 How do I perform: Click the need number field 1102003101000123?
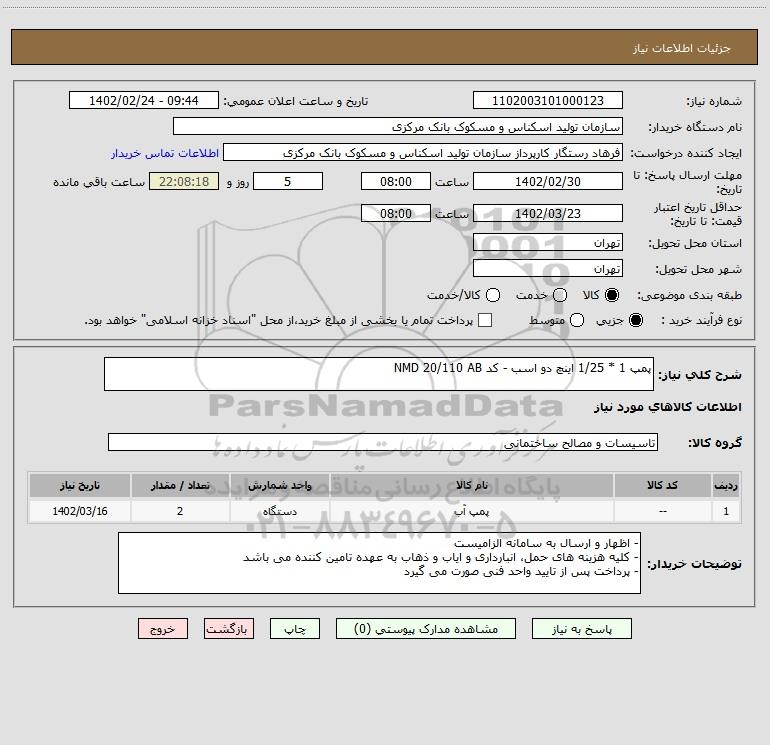point(548,101)
